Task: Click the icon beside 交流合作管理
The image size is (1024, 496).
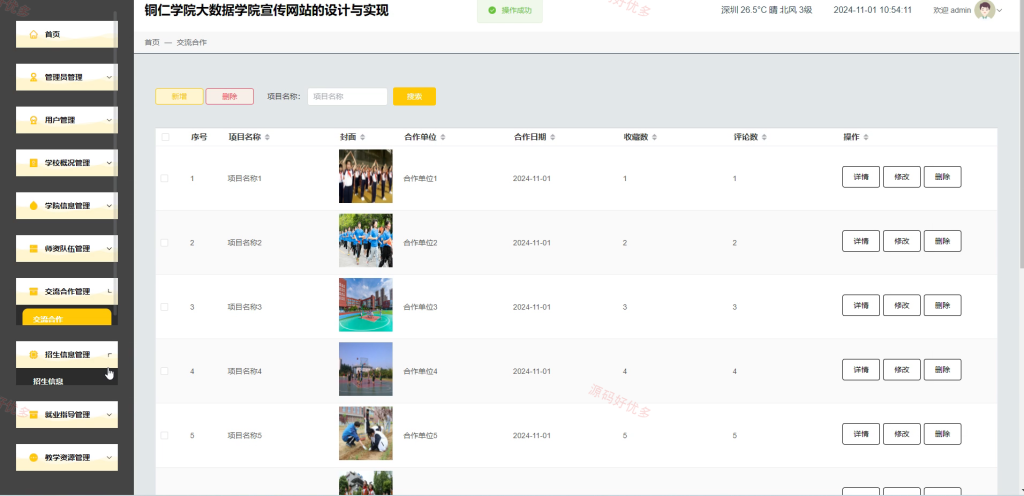Action: (x=33, y=291)
